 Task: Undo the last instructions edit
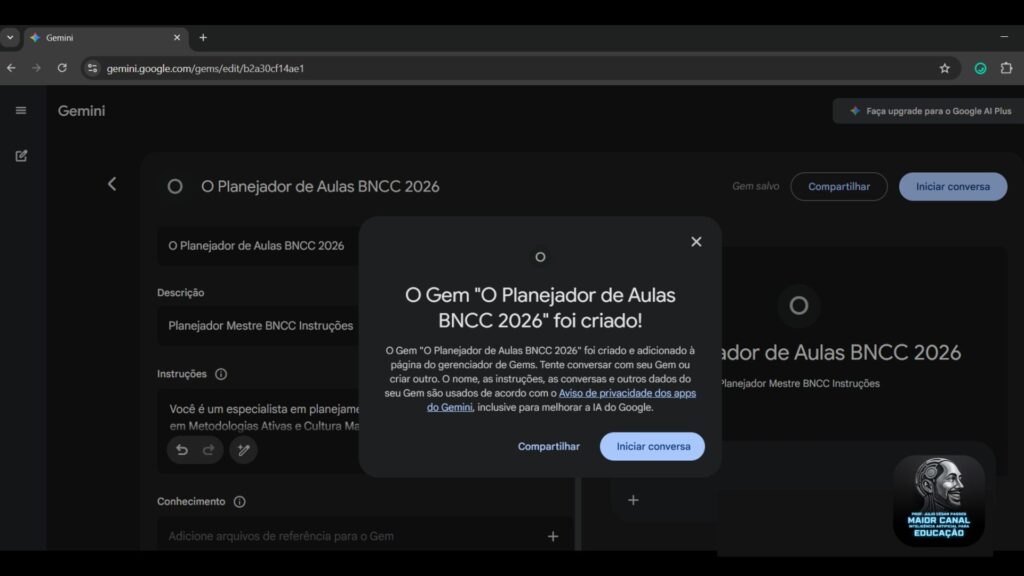point(181,450)
